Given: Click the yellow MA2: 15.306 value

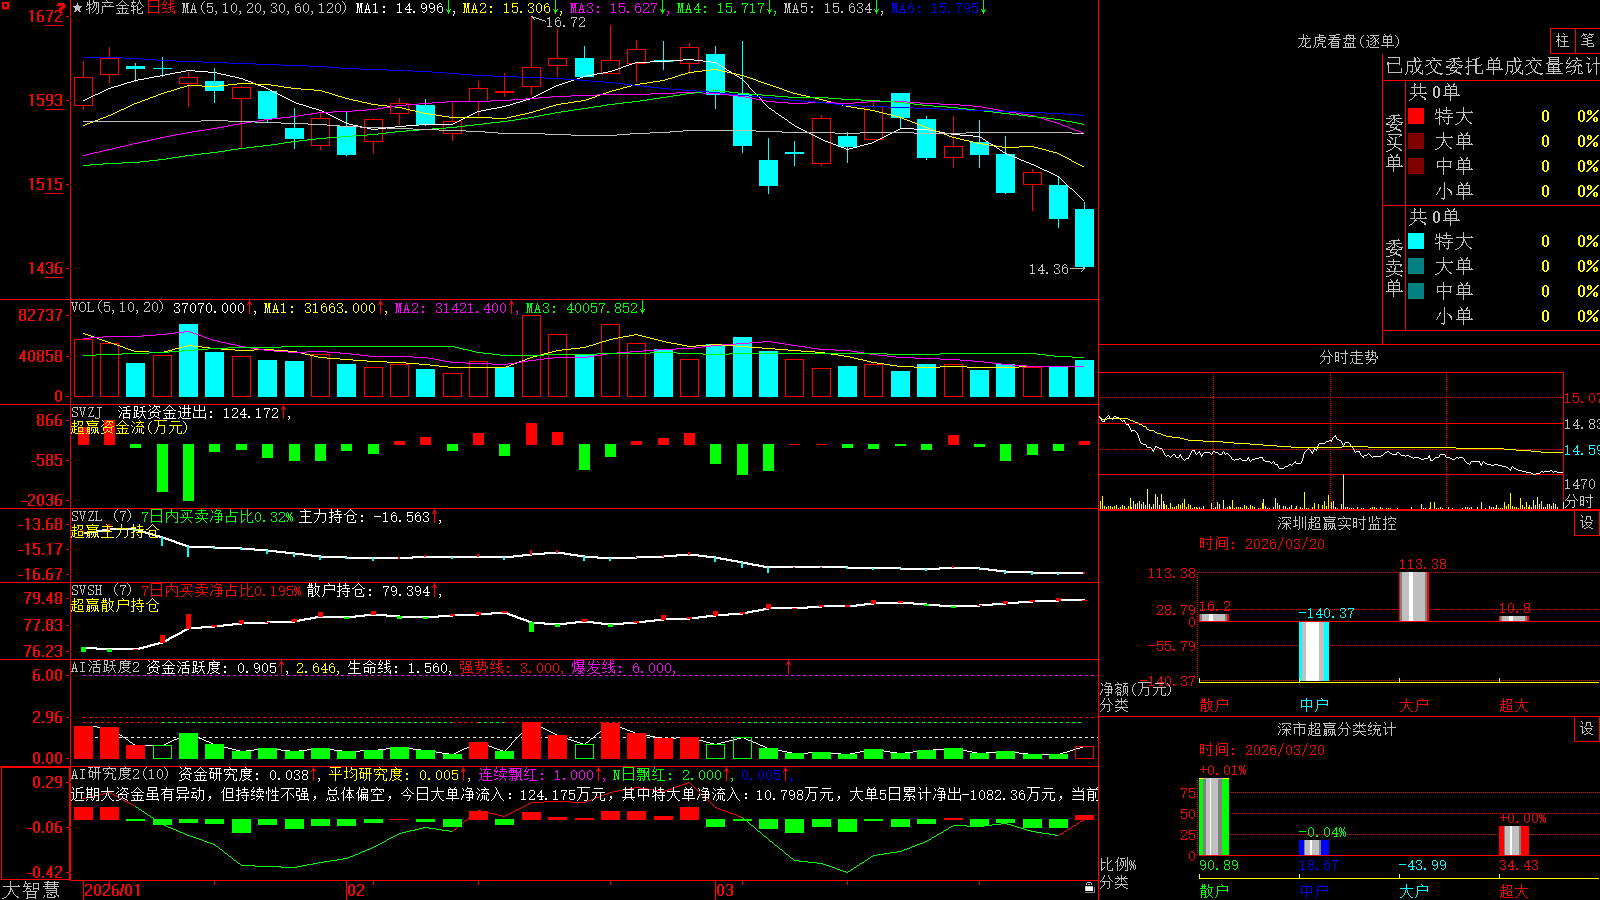Looking at the screenshot, I should pyautogui.click(x=511, y=8).
